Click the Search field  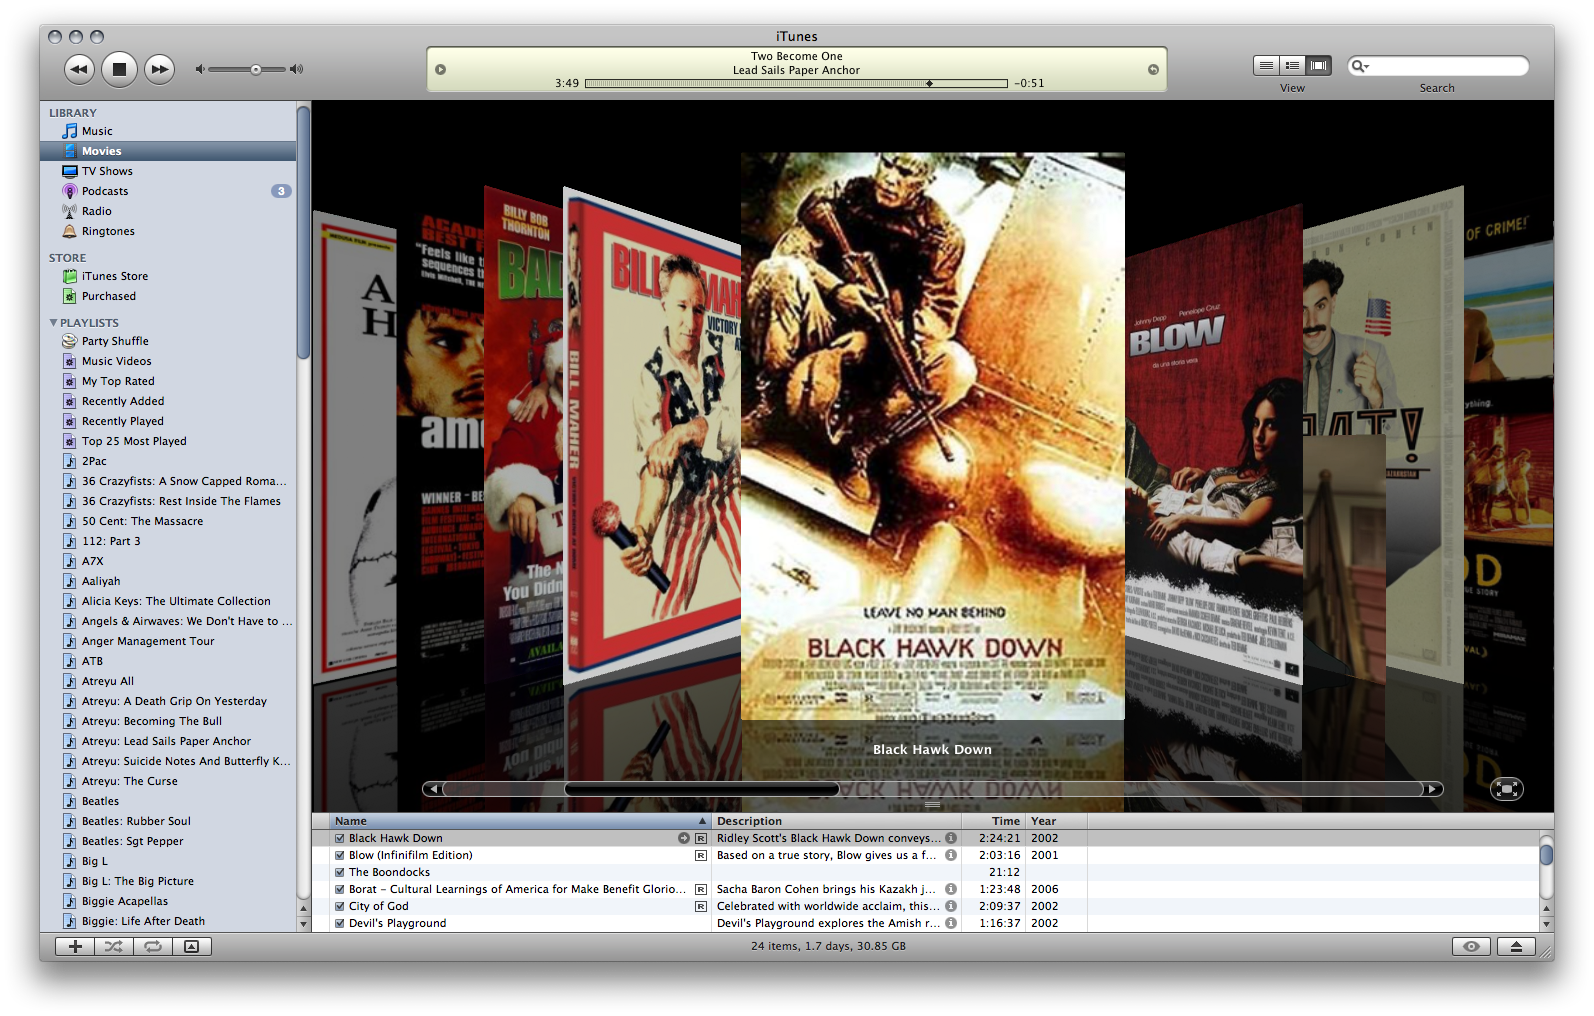pyautogui.click(x=1438, y=66)
